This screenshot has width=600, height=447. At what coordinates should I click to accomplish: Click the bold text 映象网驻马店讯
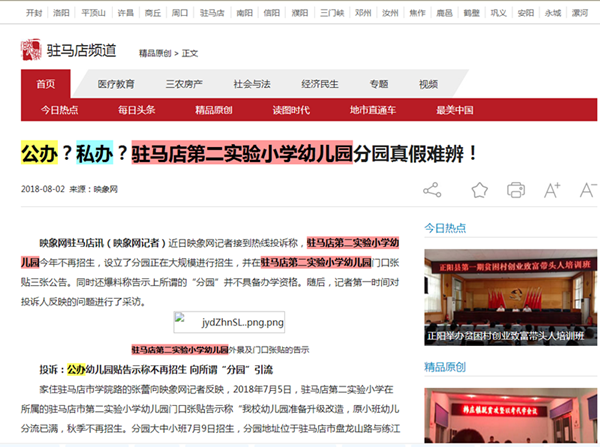tap(72, 243)
